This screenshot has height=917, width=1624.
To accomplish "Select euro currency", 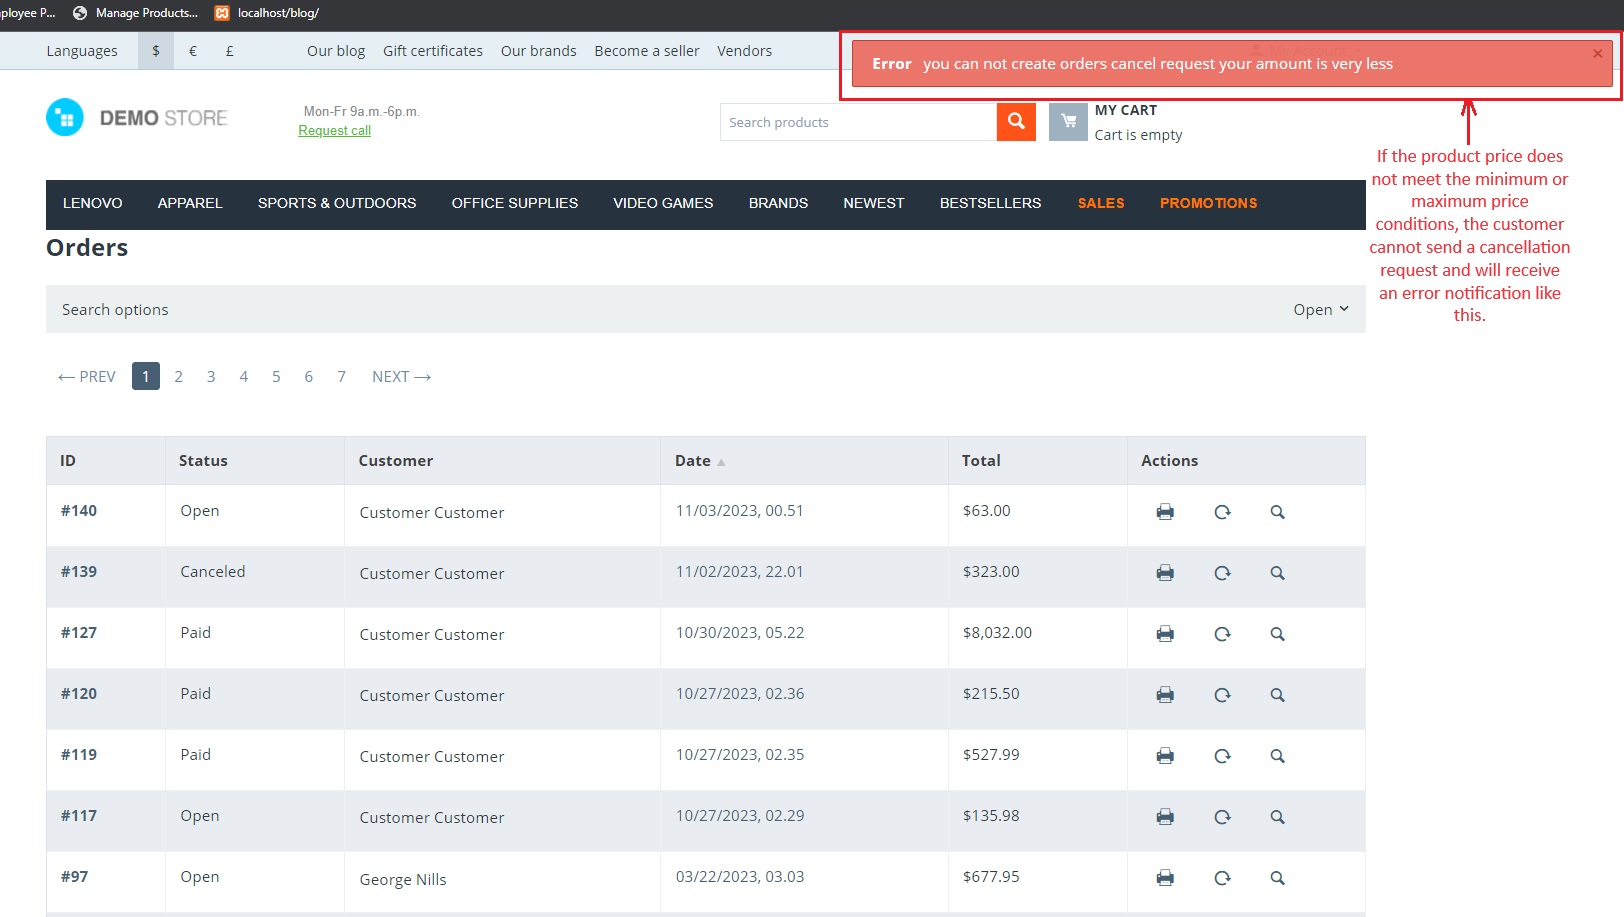I will [x=193, y=51].
